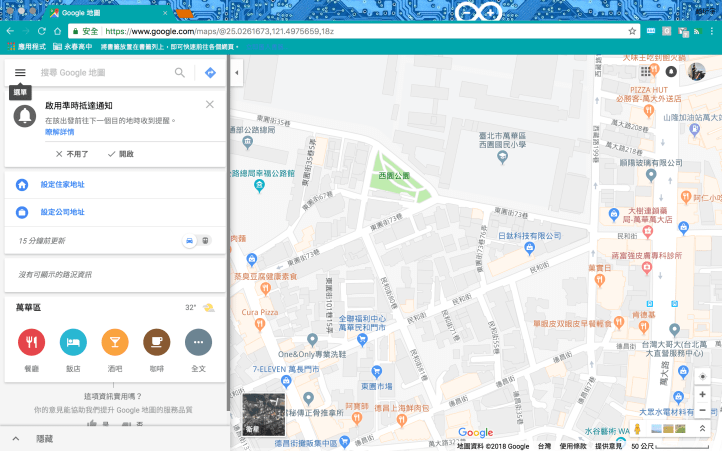Open Chrome menu three dots

coord(712,31)
